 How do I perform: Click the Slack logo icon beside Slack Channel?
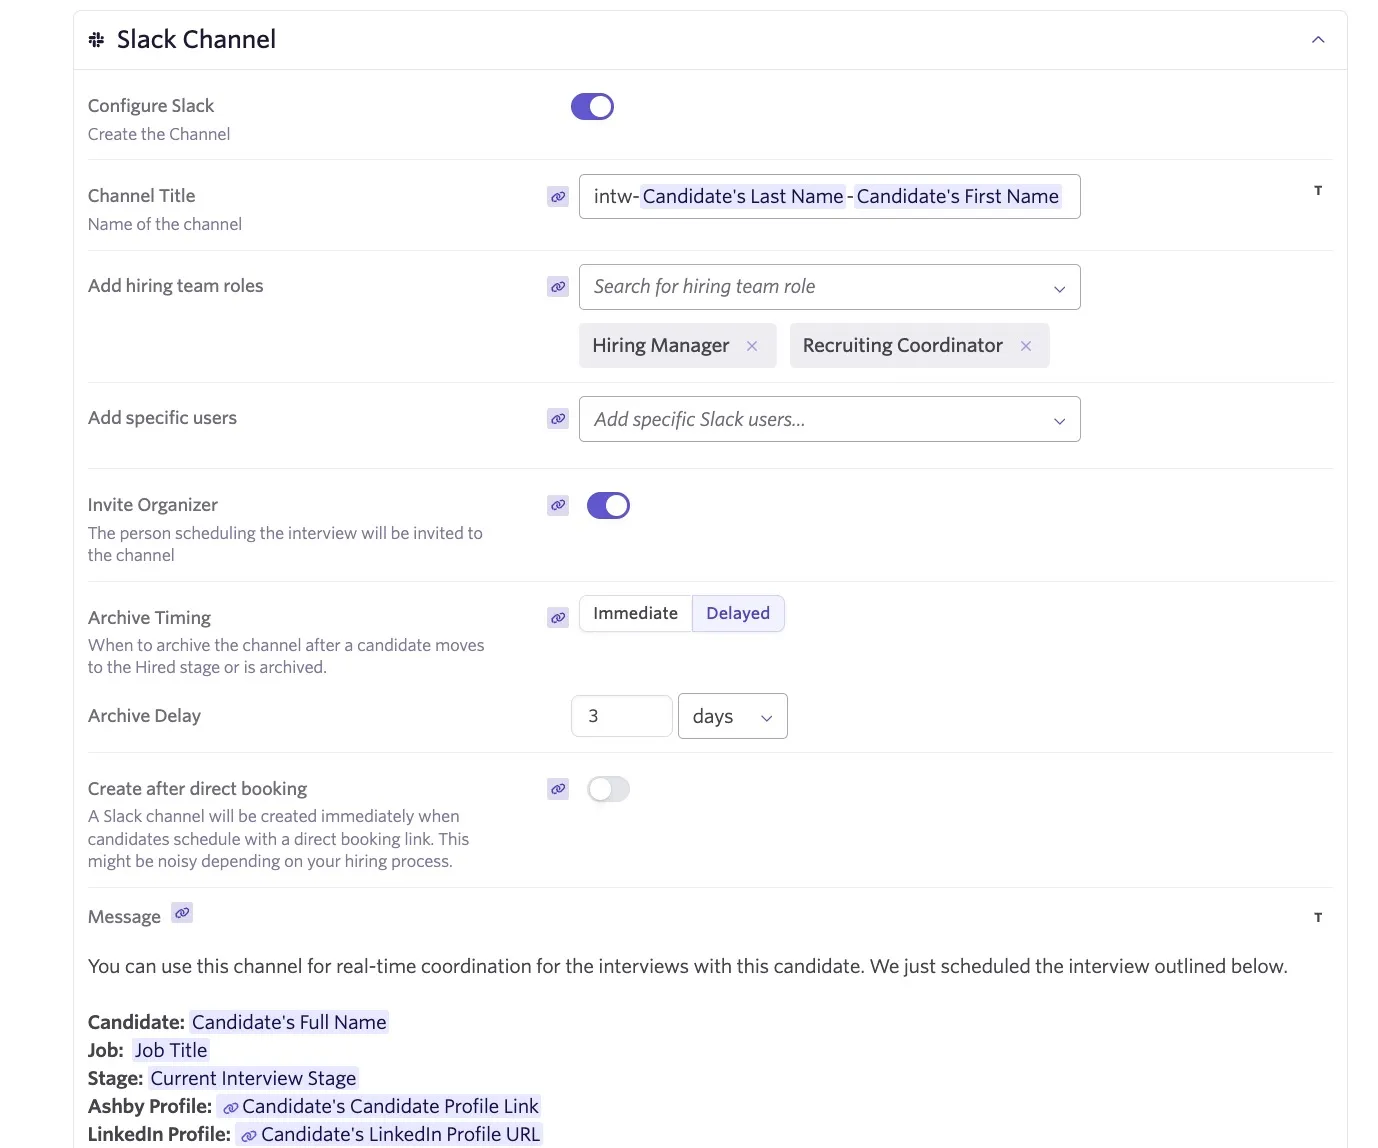click(96, 40)
